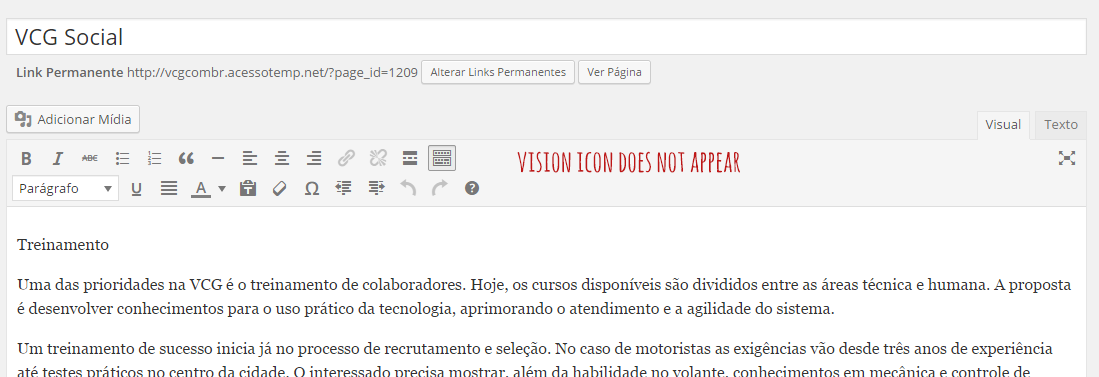Screen dimensions: 1099x377
Task: Expand the text color picker arrow
Action: point(222,188)
